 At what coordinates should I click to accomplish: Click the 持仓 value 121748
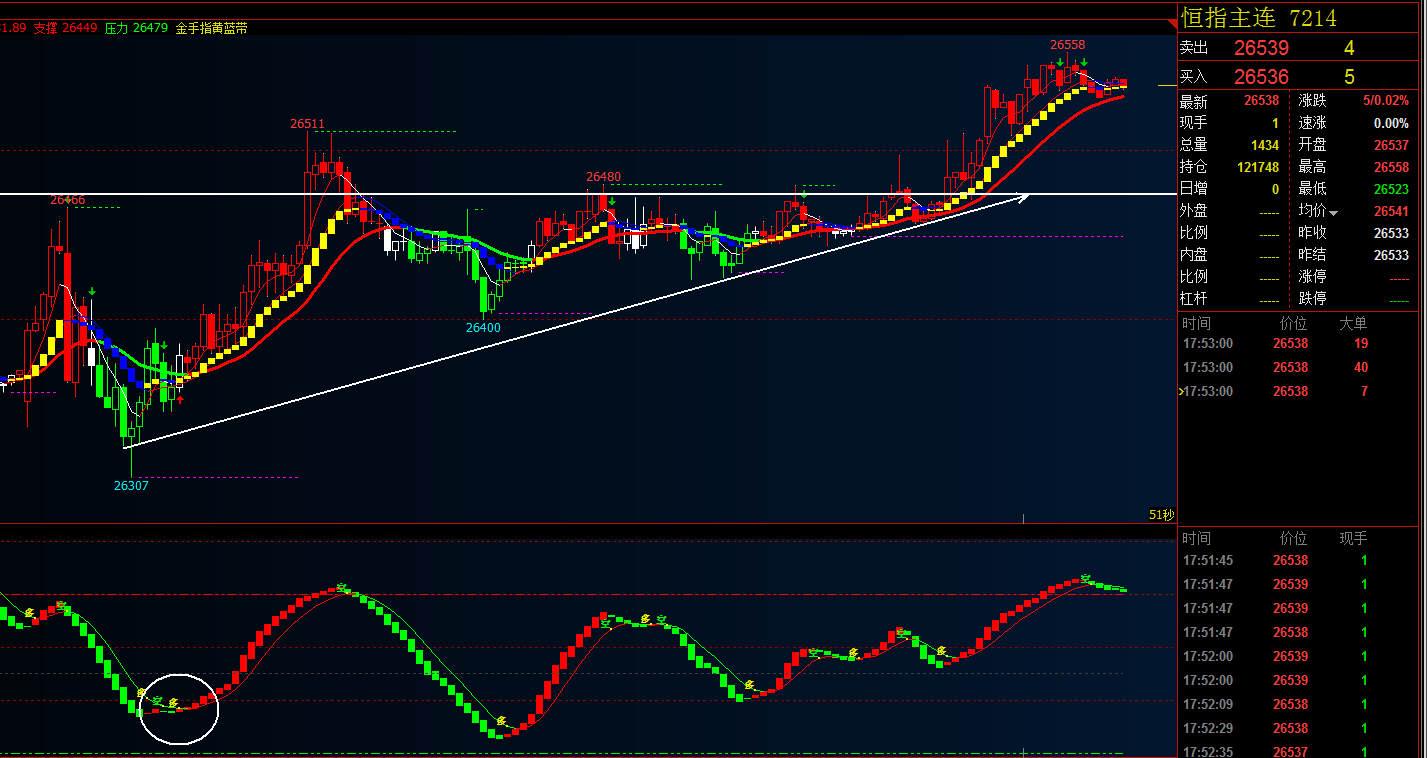pyautogui.click(x=1258, y=167)
